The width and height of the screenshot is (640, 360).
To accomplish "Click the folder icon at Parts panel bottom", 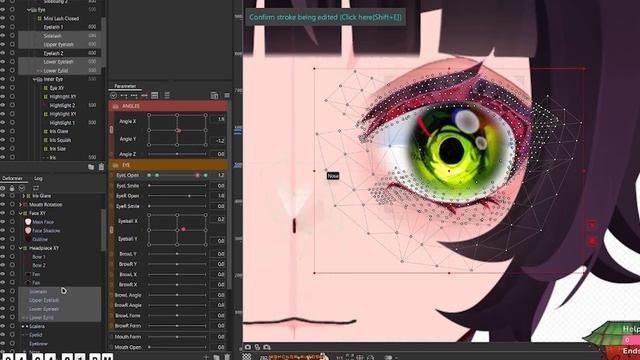I will coord(91,167).
